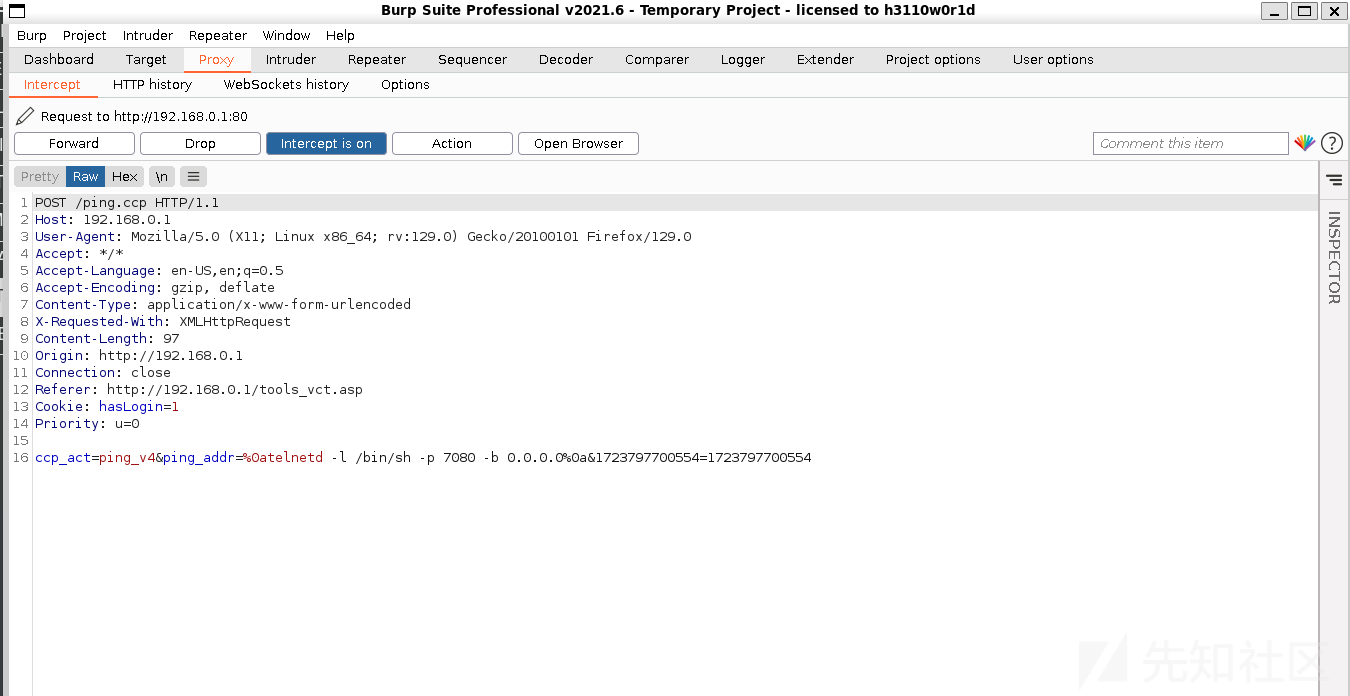1350x696 pixels.
Task: Toggle Intercept is on button
Action: 326,143
